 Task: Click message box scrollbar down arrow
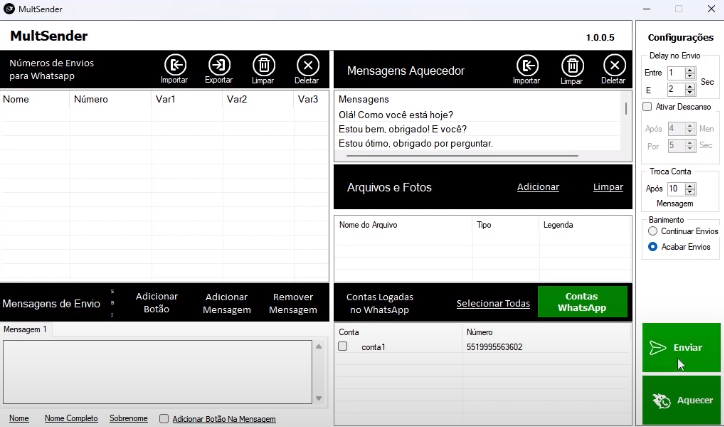pyautogui.click(x=319, y=398)
